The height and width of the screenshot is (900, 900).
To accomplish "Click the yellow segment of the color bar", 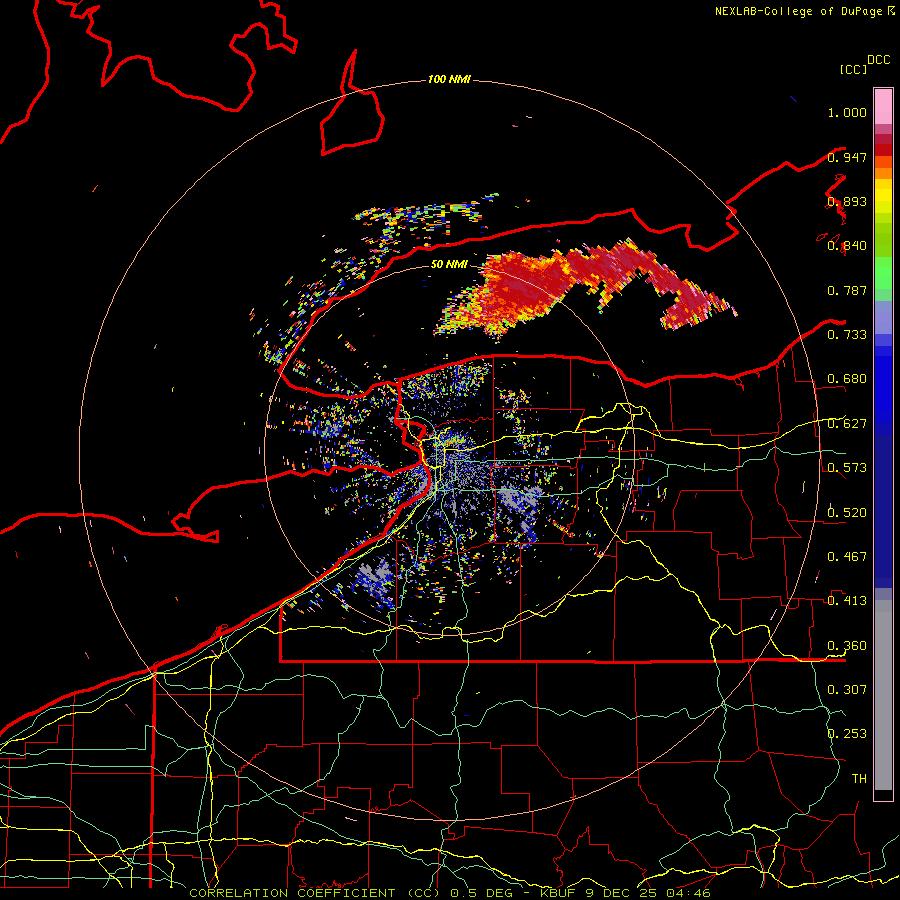I will point(883,196).
